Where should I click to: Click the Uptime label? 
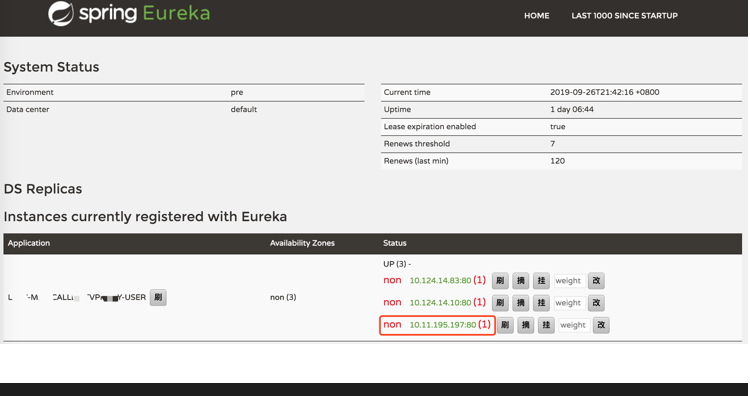[397, 110]
